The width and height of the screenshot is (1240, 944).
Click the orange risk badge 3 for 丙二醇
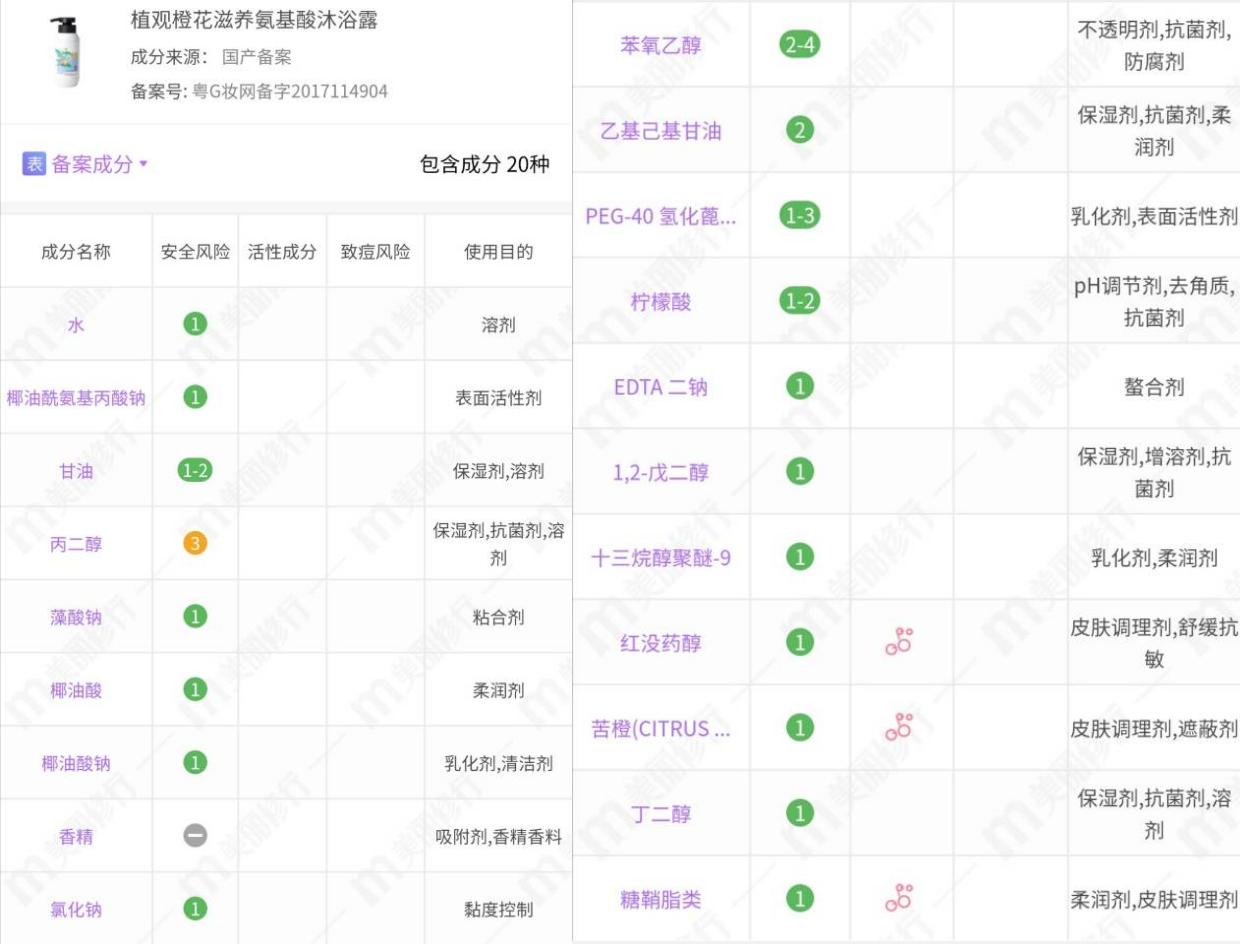(196, 544)
